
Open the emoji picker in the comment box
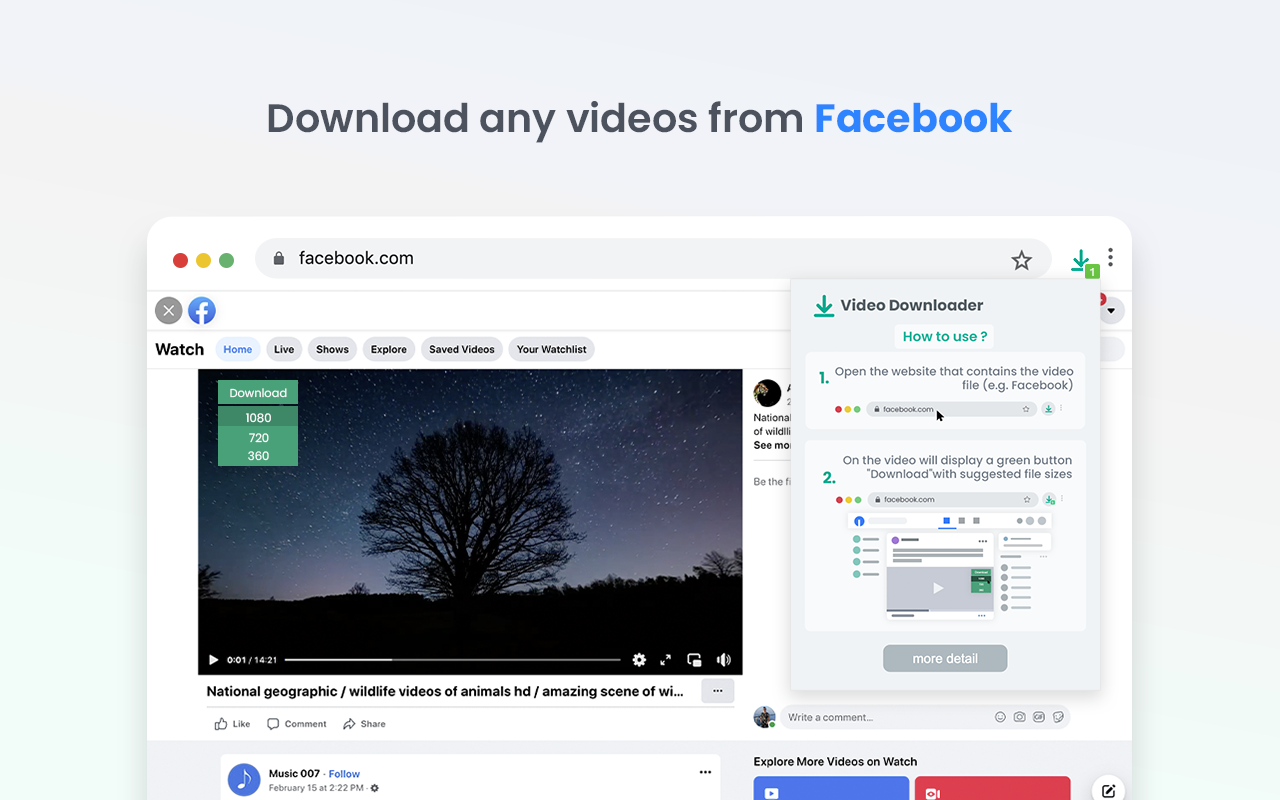pyautogui.click(x=1000, y=716)
